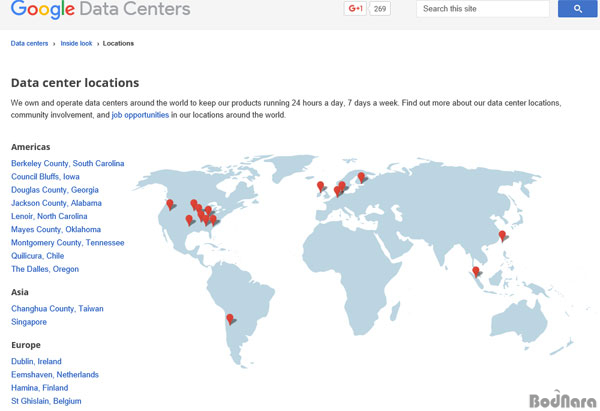The width and height of the screenshot is (600, 411).
Task: Click the Ireland map pin
Action: [321, 187]
